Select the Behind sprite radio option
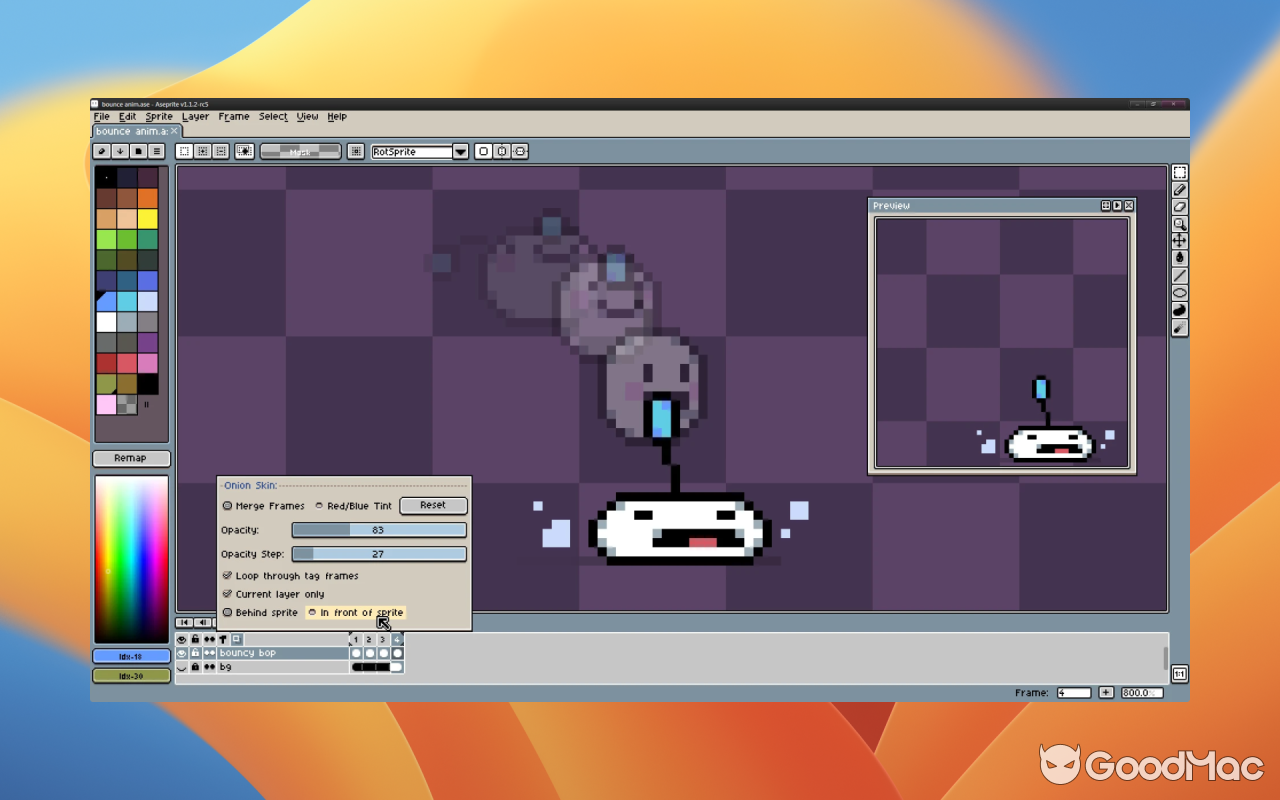 pyautogui.click(x=228, y=612)
